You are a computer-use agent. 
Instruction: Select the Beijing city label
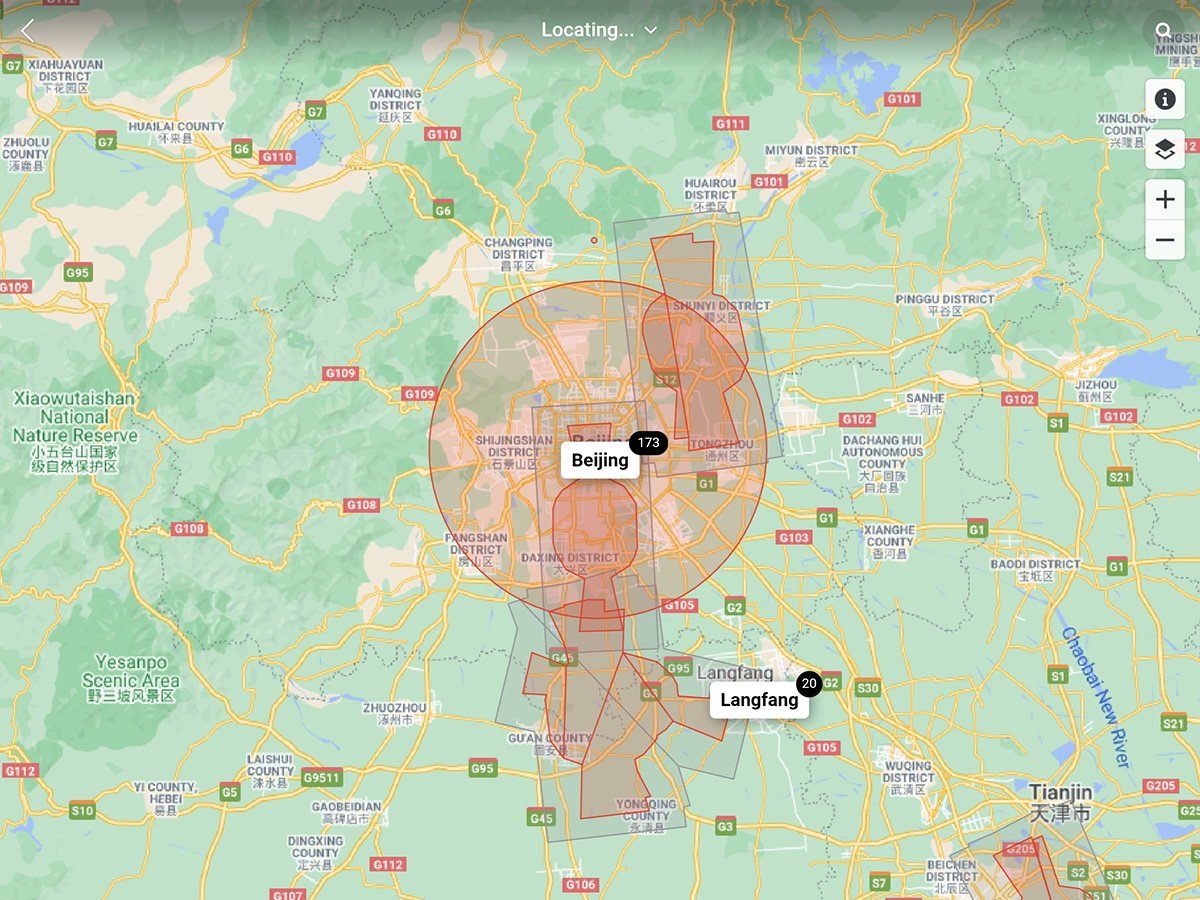tap(600, 461)
